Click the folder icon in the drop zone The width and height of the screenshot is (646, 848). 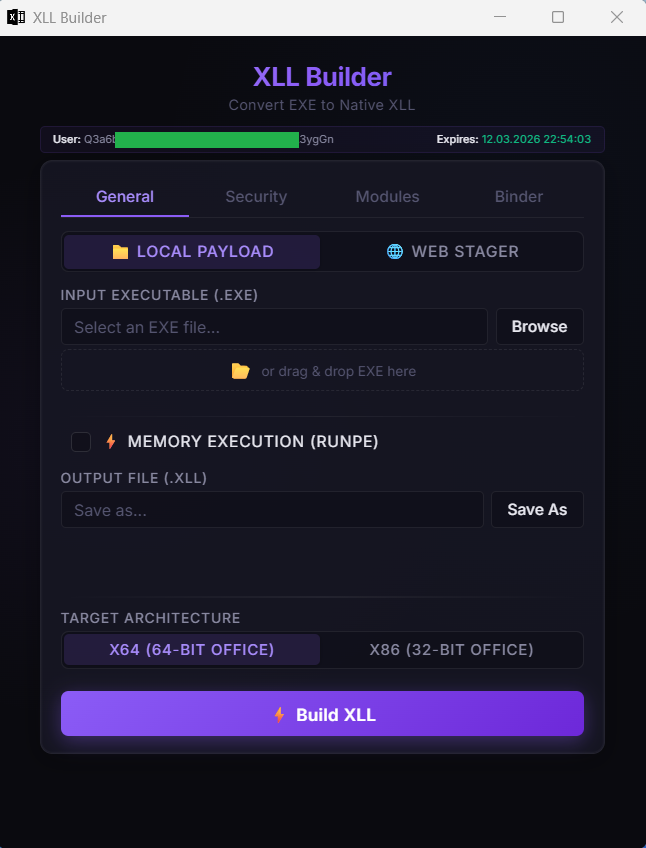click(x=240, y=370)
